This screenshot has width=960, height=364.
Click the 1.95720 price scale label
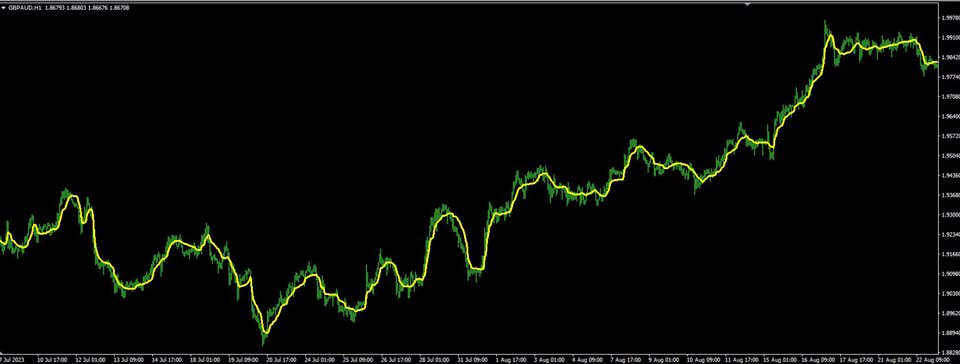(x=951, y=136)
